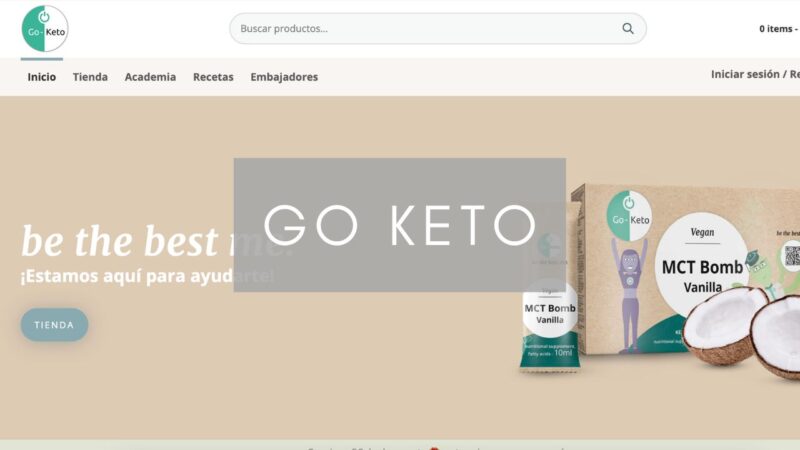Click the Go-Keto logo on the product box
Viewport: 800px width, 450px height.
pyautogui.click(x=630, y=215)
